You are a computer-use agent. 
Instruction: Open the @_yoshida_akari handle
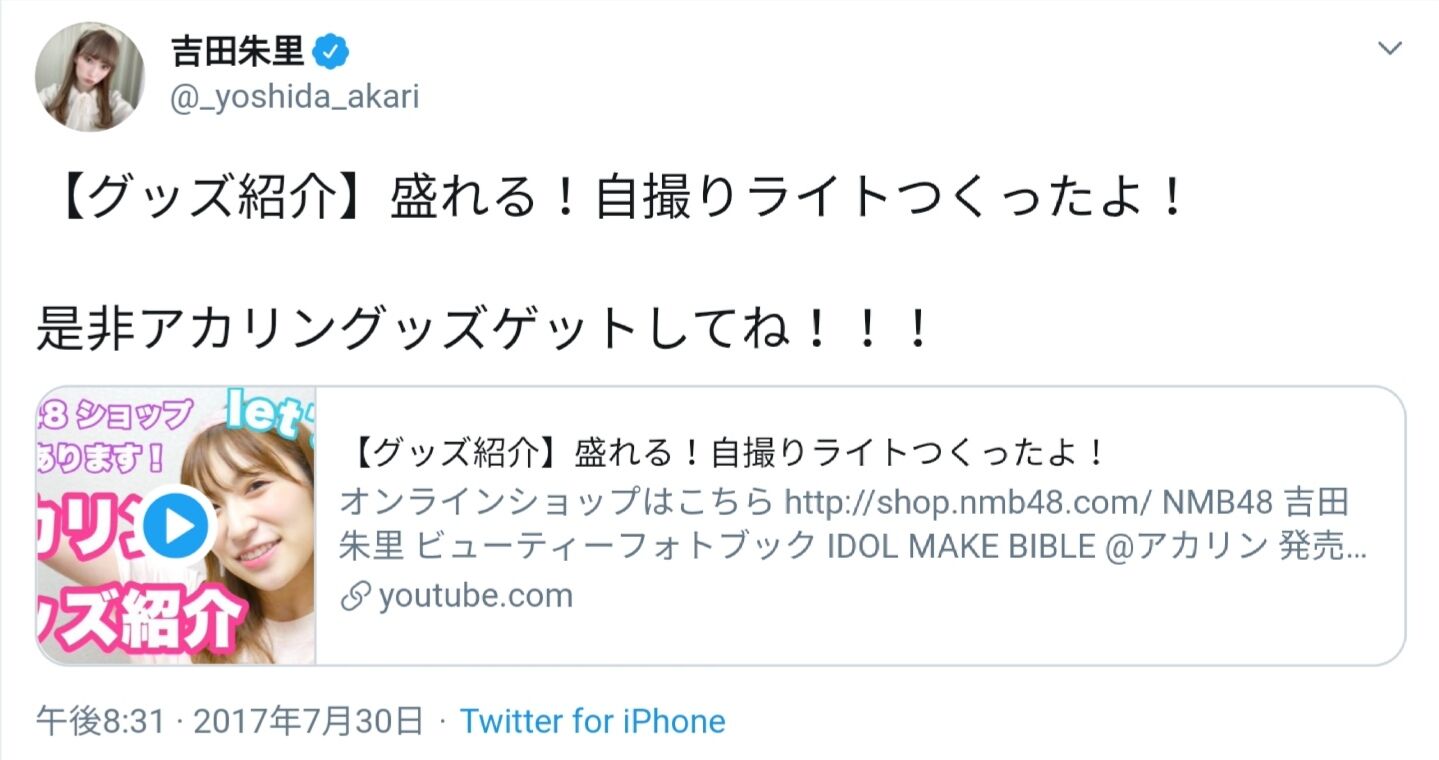tap(294, 97)
